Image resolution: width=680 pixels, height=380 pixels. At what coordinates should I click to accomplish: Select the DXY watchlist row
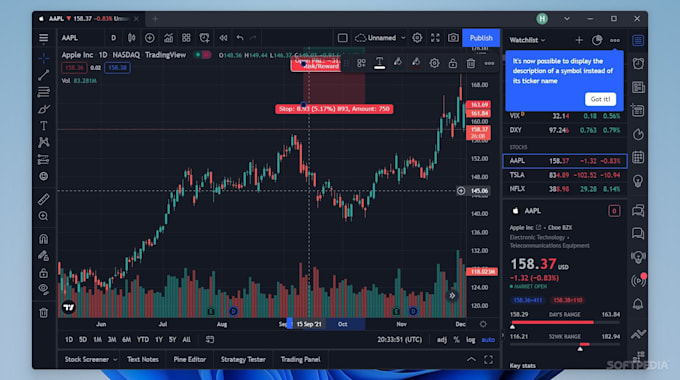(565, 130)
